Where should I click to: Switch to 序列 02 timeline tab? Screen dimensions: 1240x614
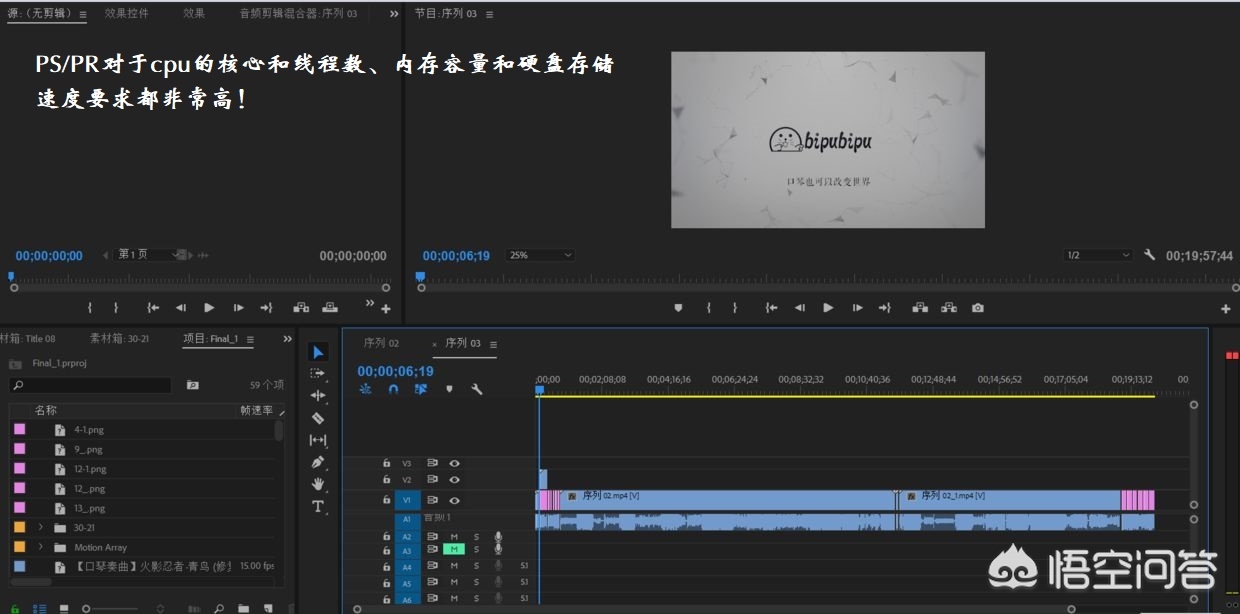click(x=381, y=343)
